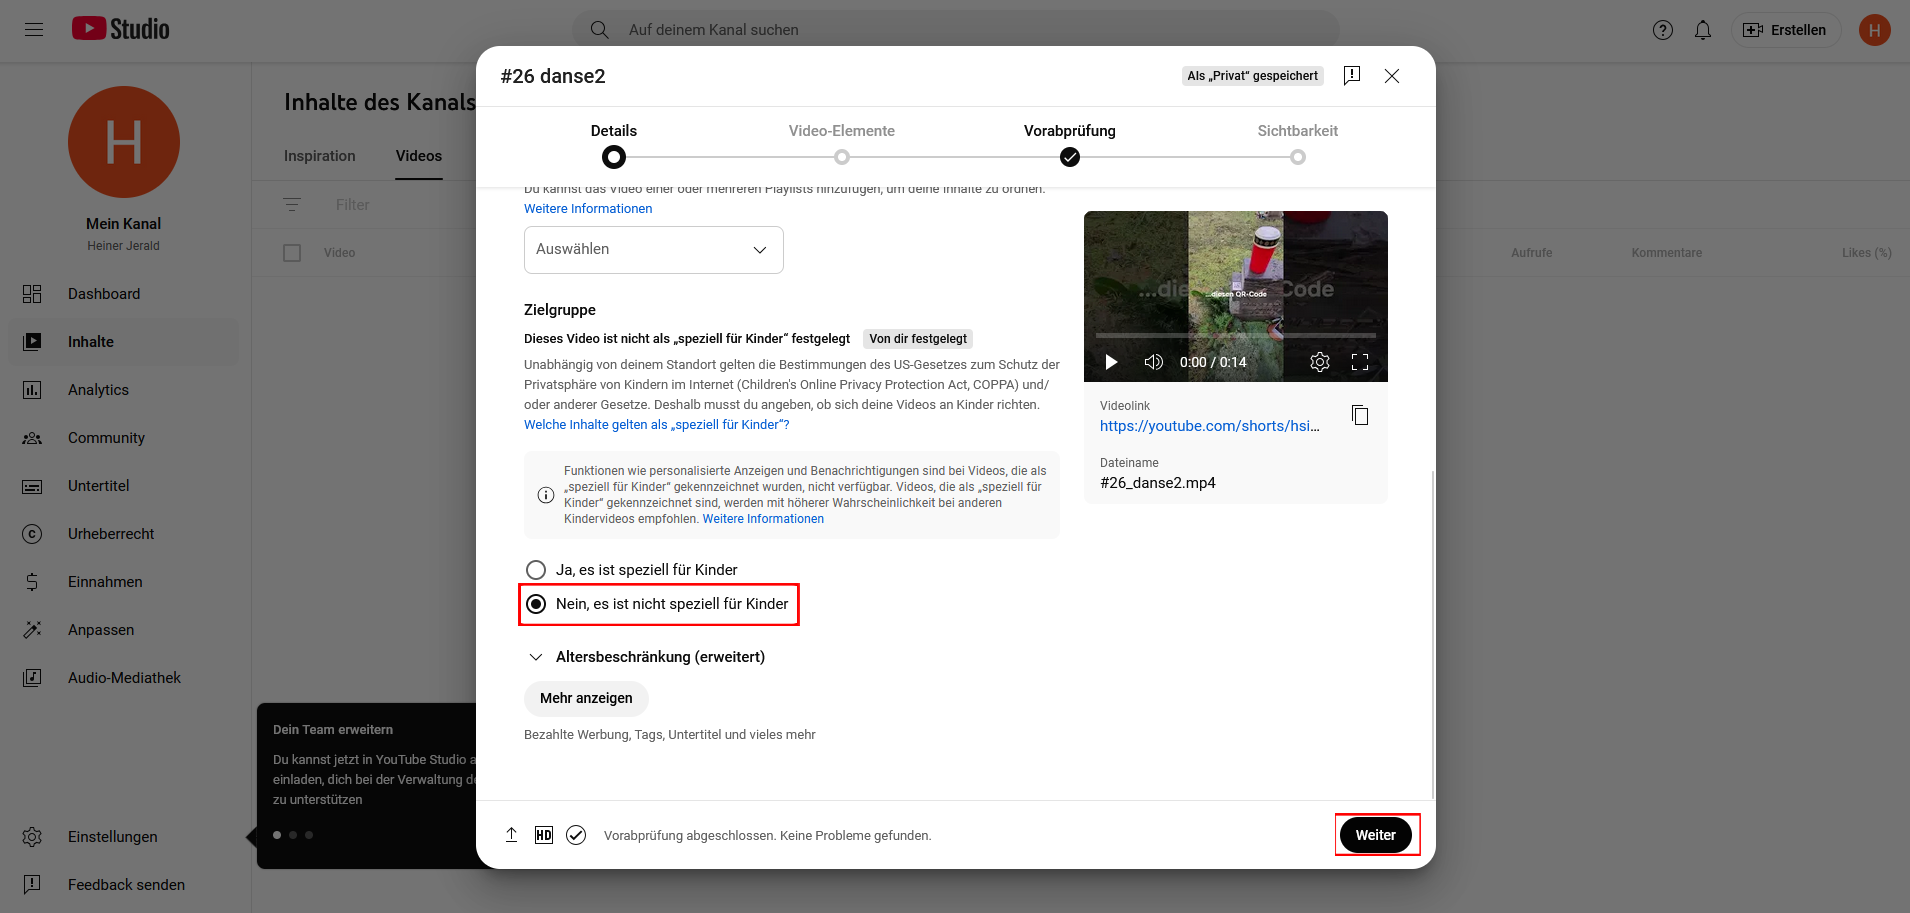Switch to the Video-Elemente step

coord(841,157)
